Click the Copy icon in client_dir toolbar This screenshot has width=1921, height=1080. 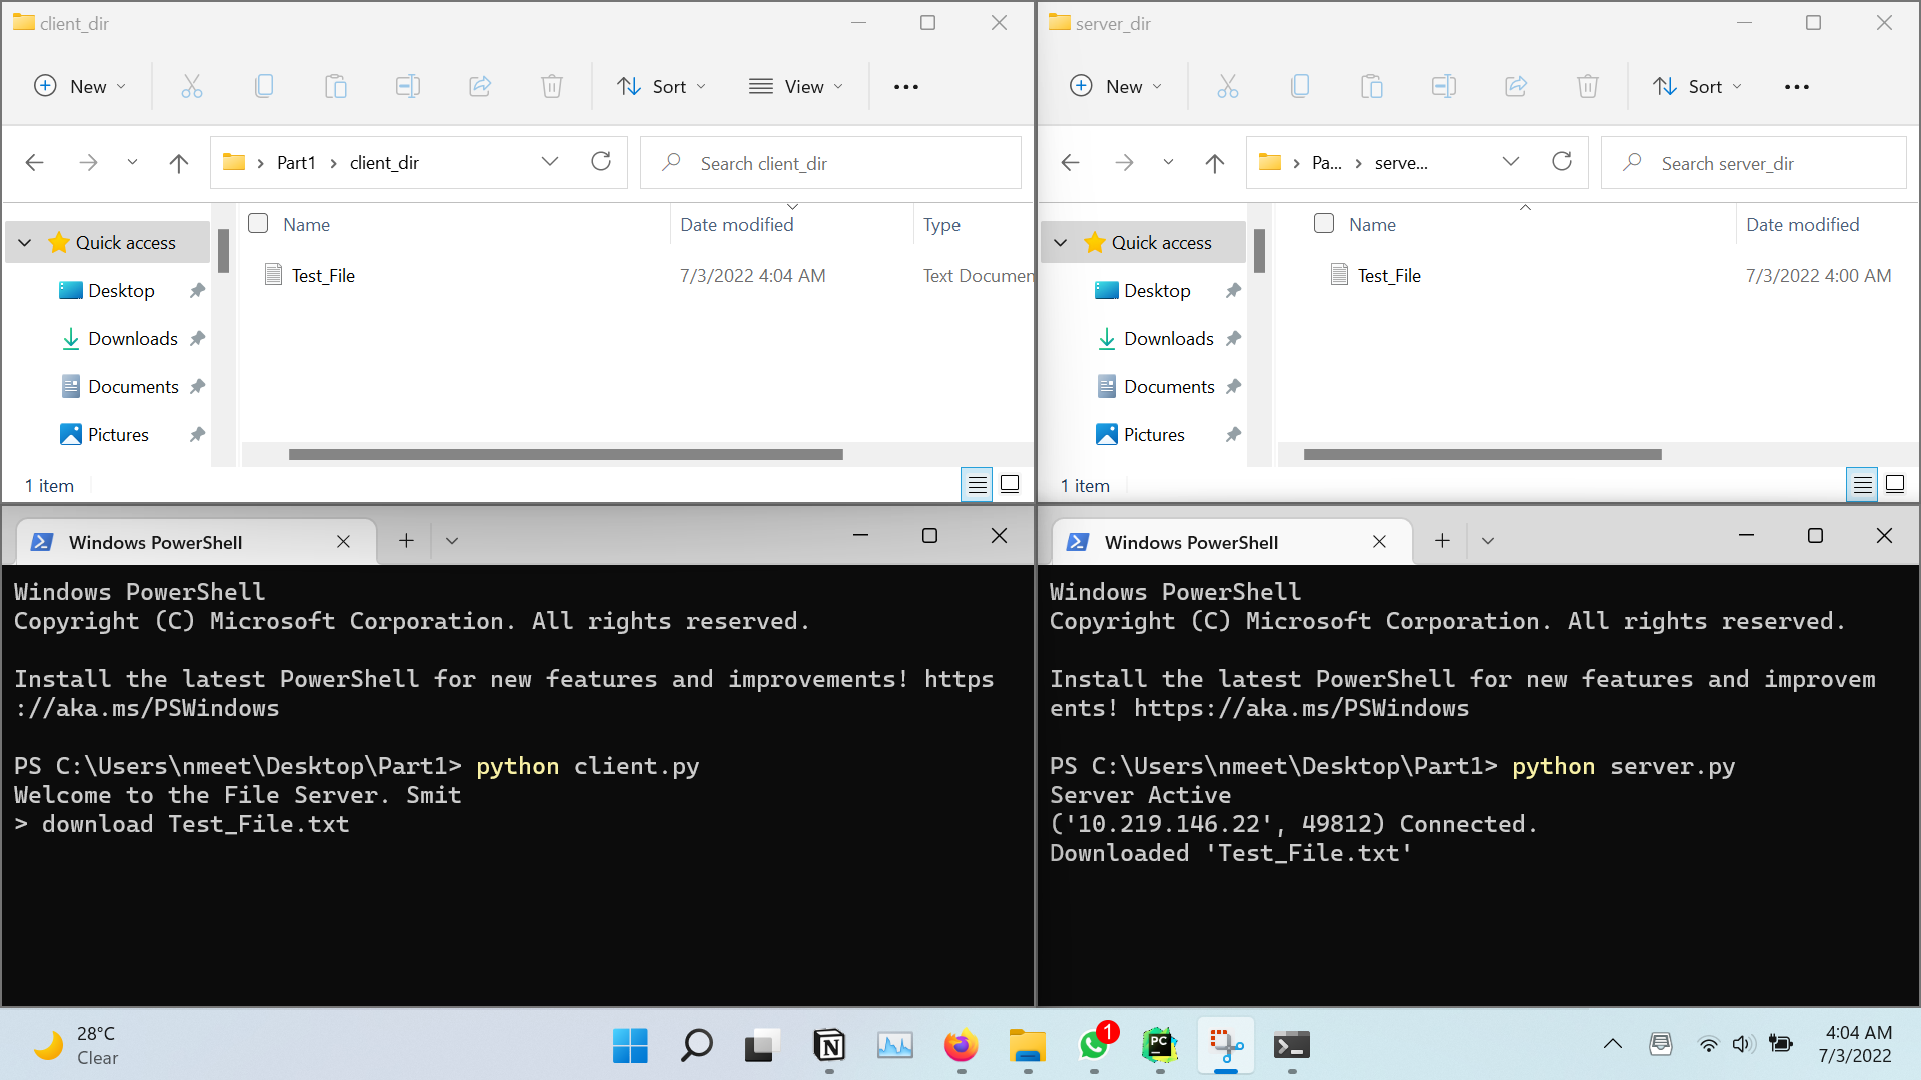(264, 87)
